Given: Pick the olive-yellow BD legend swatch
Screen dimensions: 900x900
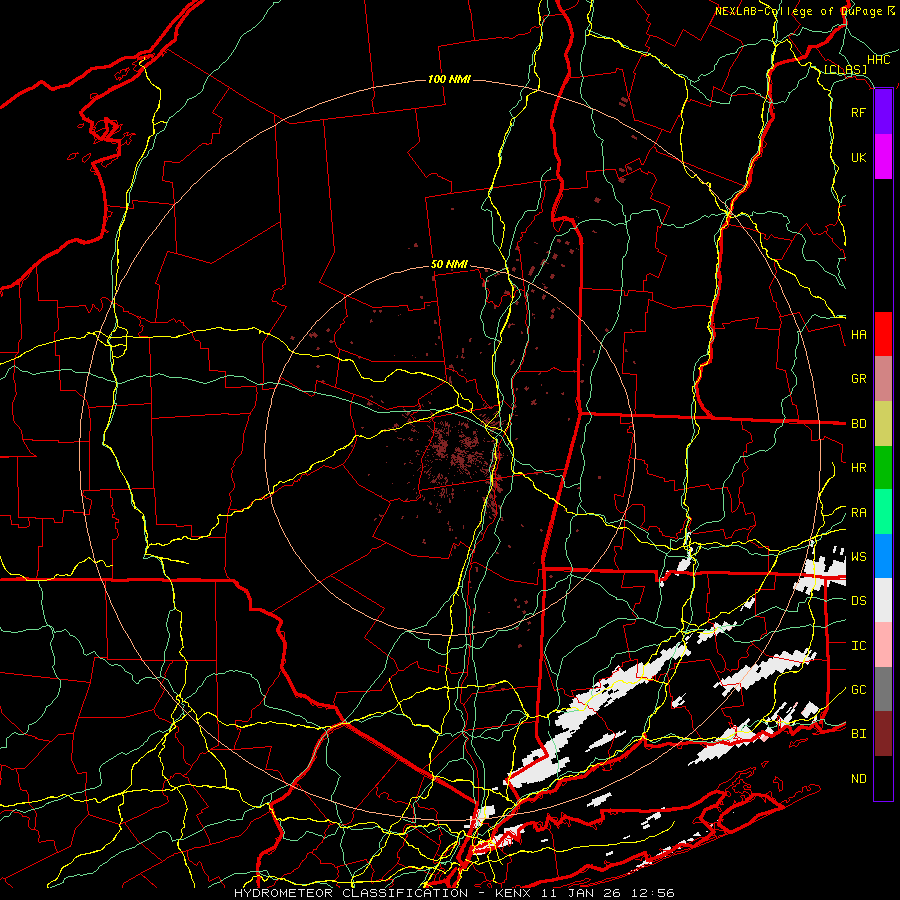Looking at the screenshot, I should pos(883,424).
